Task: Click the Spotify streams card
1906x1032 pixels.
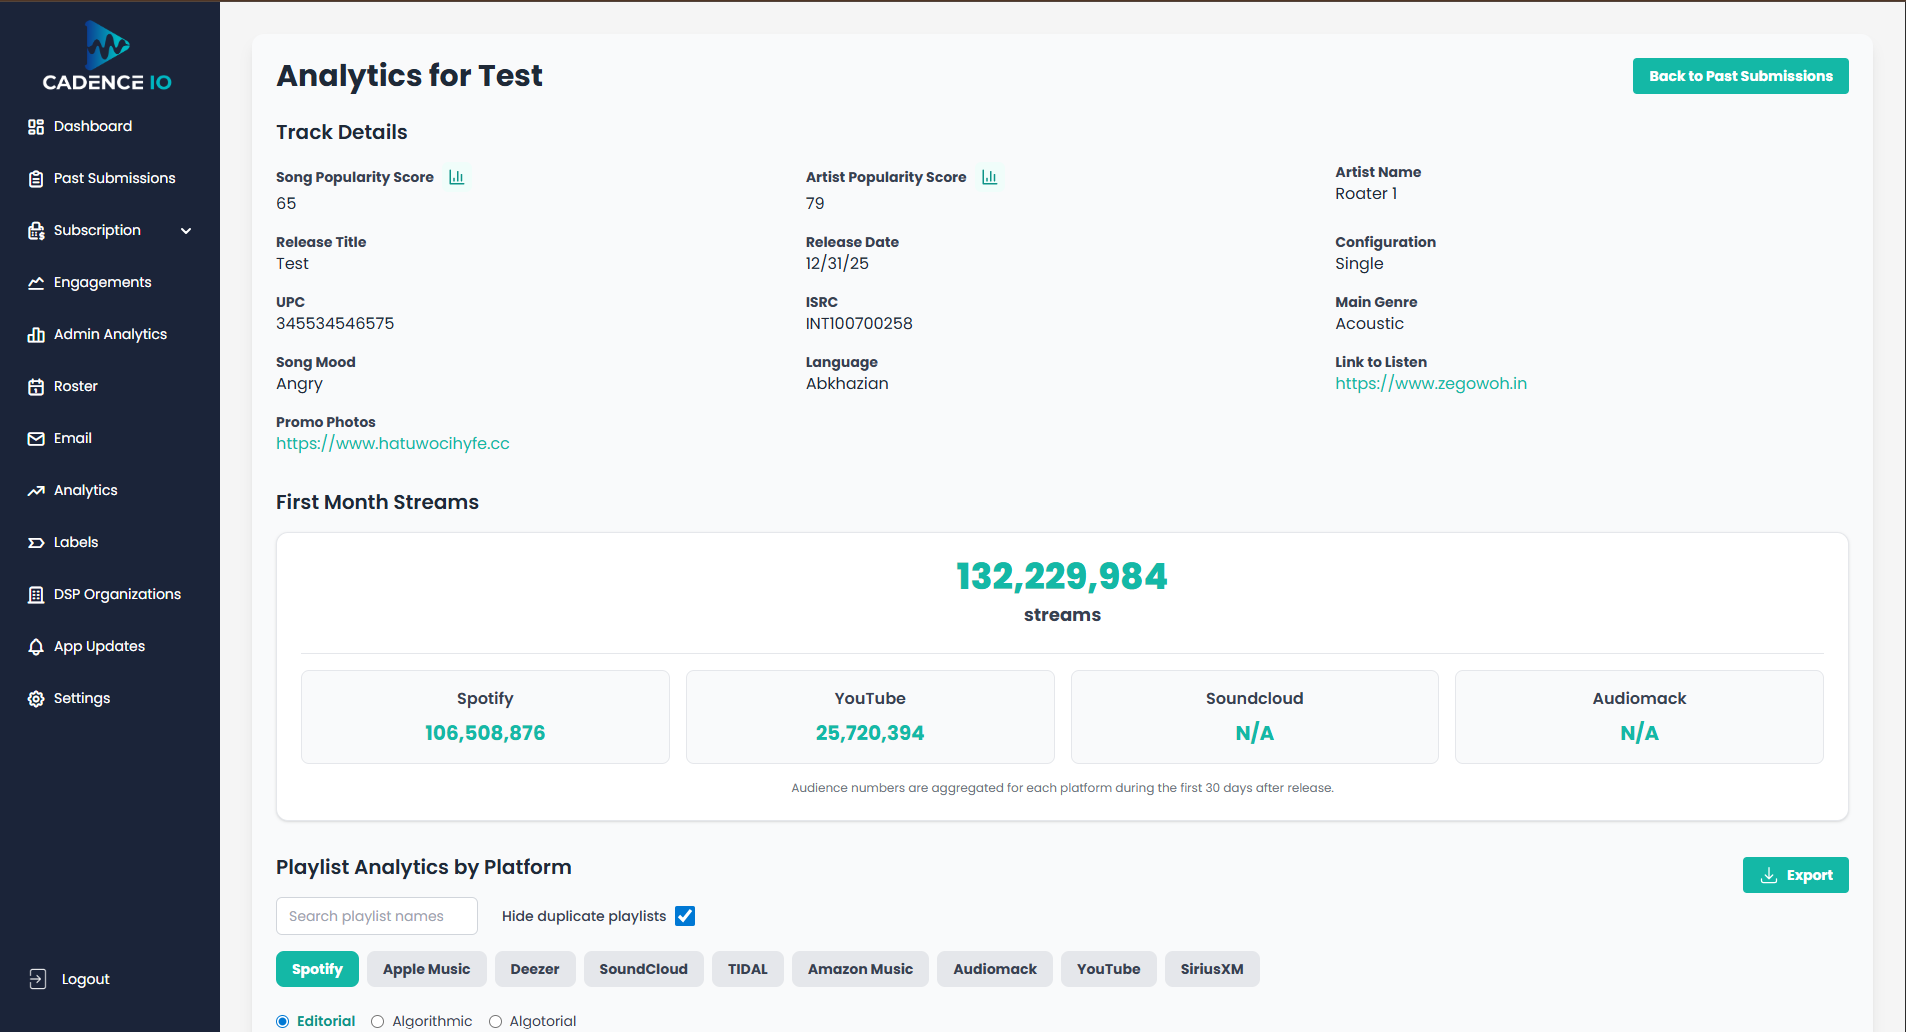Action: 485,717
